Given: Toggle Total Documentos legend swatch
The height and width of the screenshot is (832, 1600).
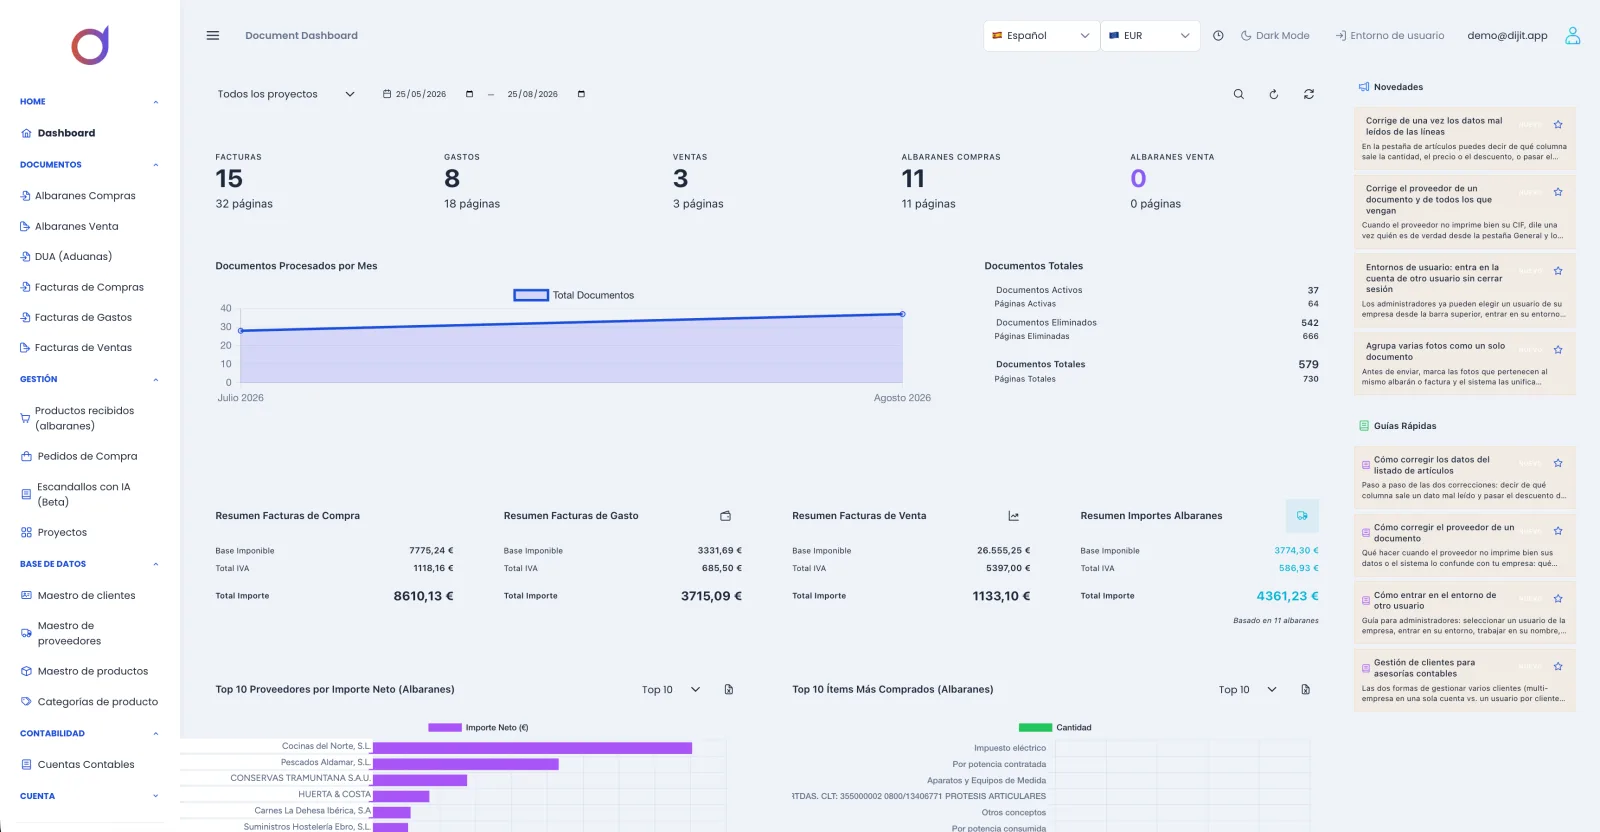Looking at the screenshot, I should 531,295.
